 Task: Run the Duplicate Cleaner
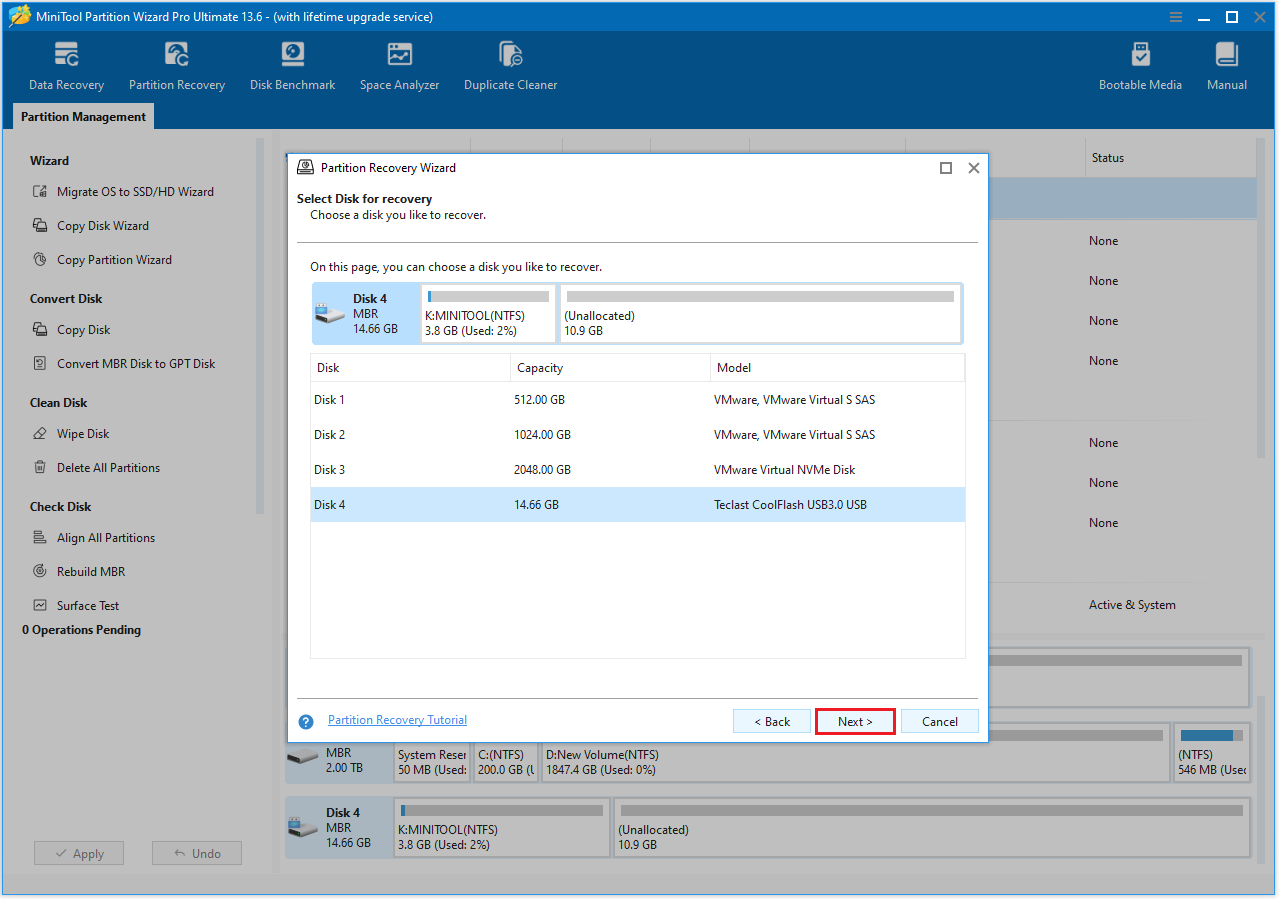tap(510, 66)
